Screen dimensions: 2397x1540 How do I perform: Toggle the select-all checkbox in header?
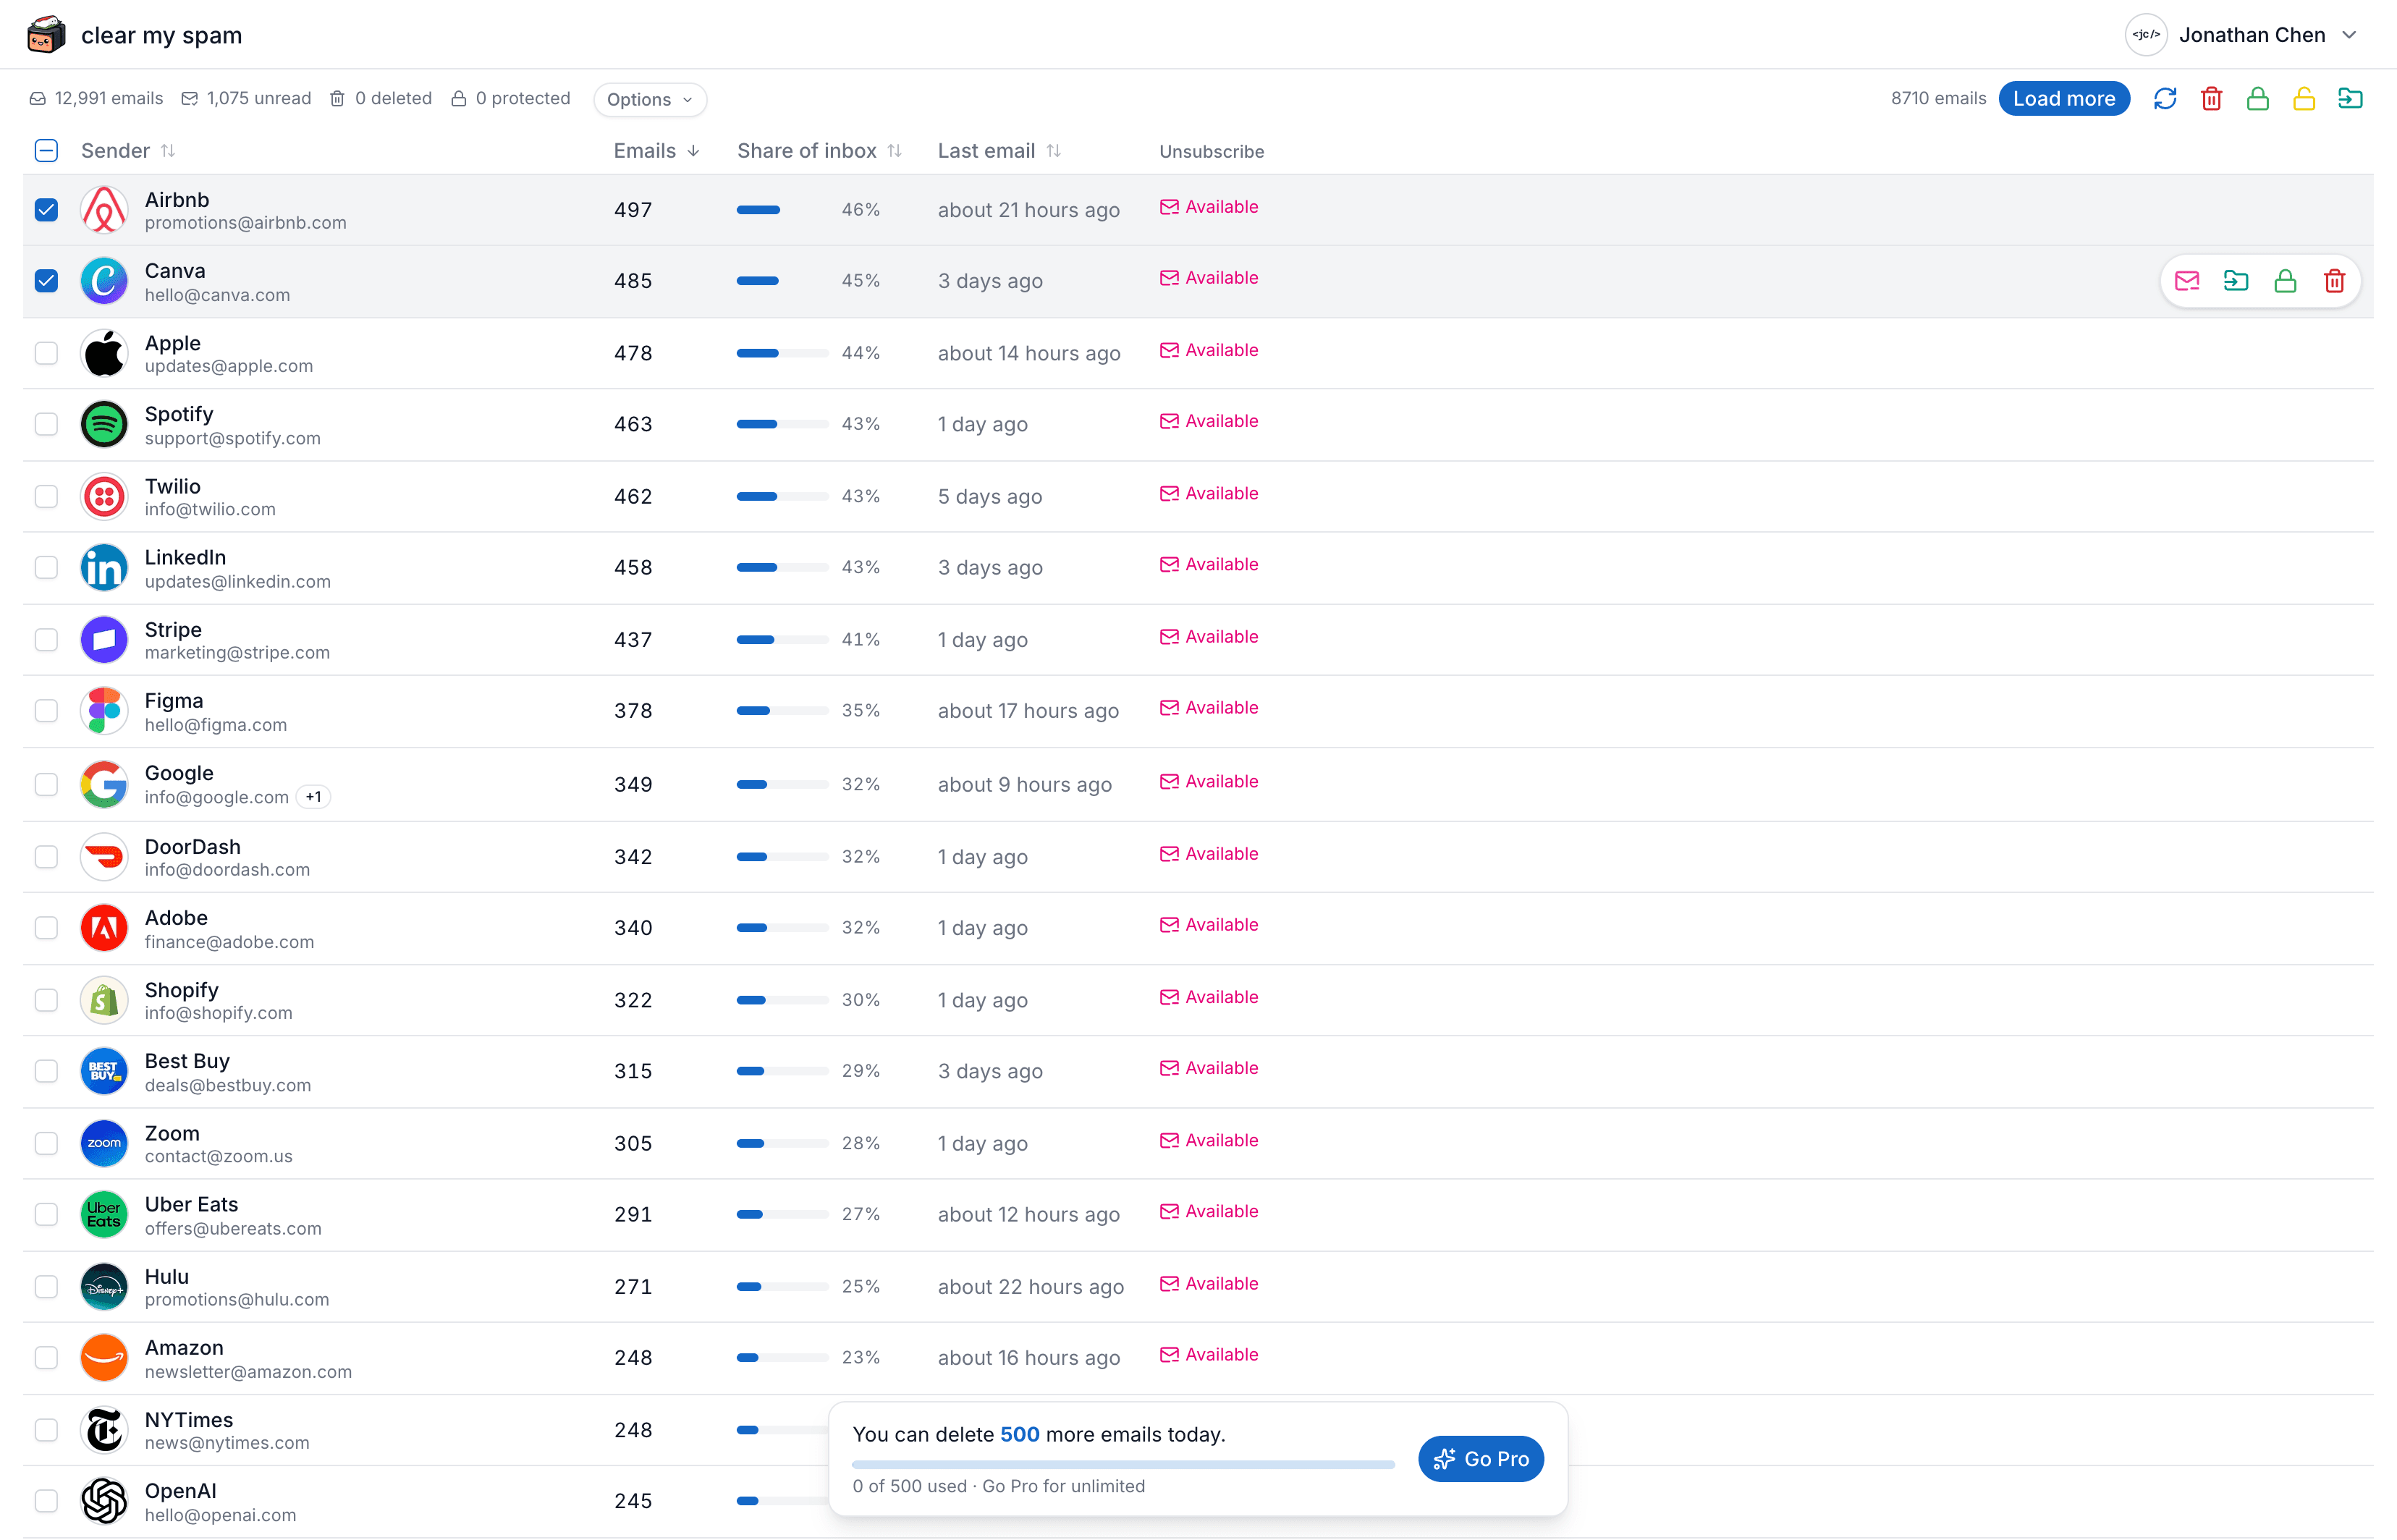point(46,151)
